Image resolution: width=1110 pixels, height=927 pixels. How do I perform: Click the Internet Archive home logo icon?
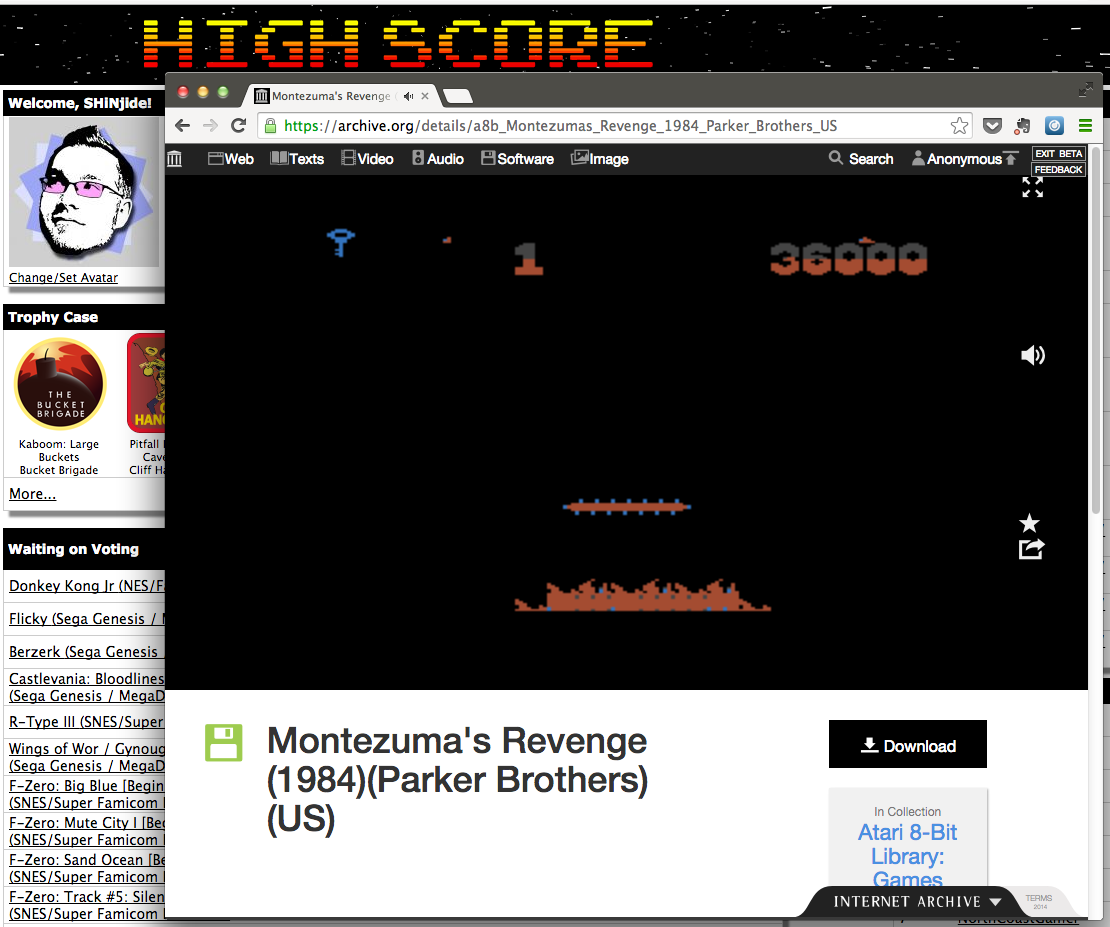pyautogui.click(x=175, y=158)
